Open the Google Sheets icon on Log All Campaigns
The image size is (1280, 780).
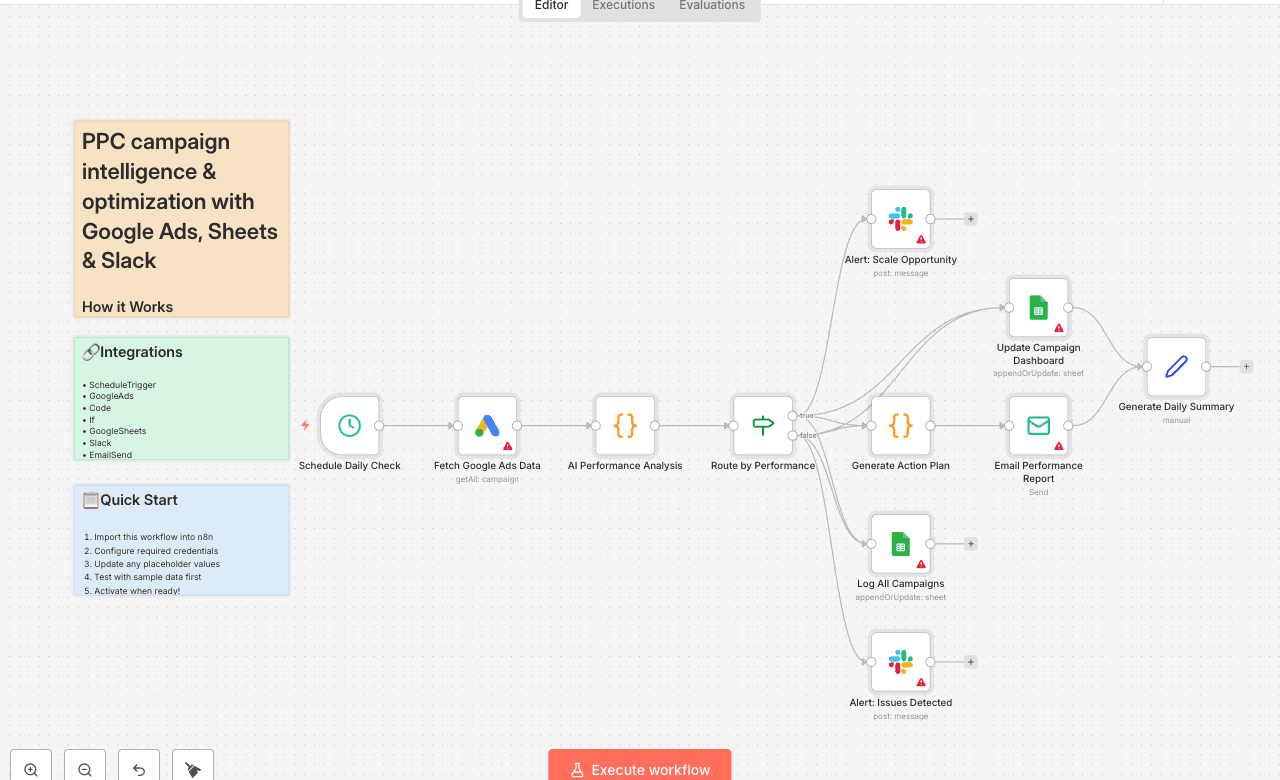click(x=900, y=544)
